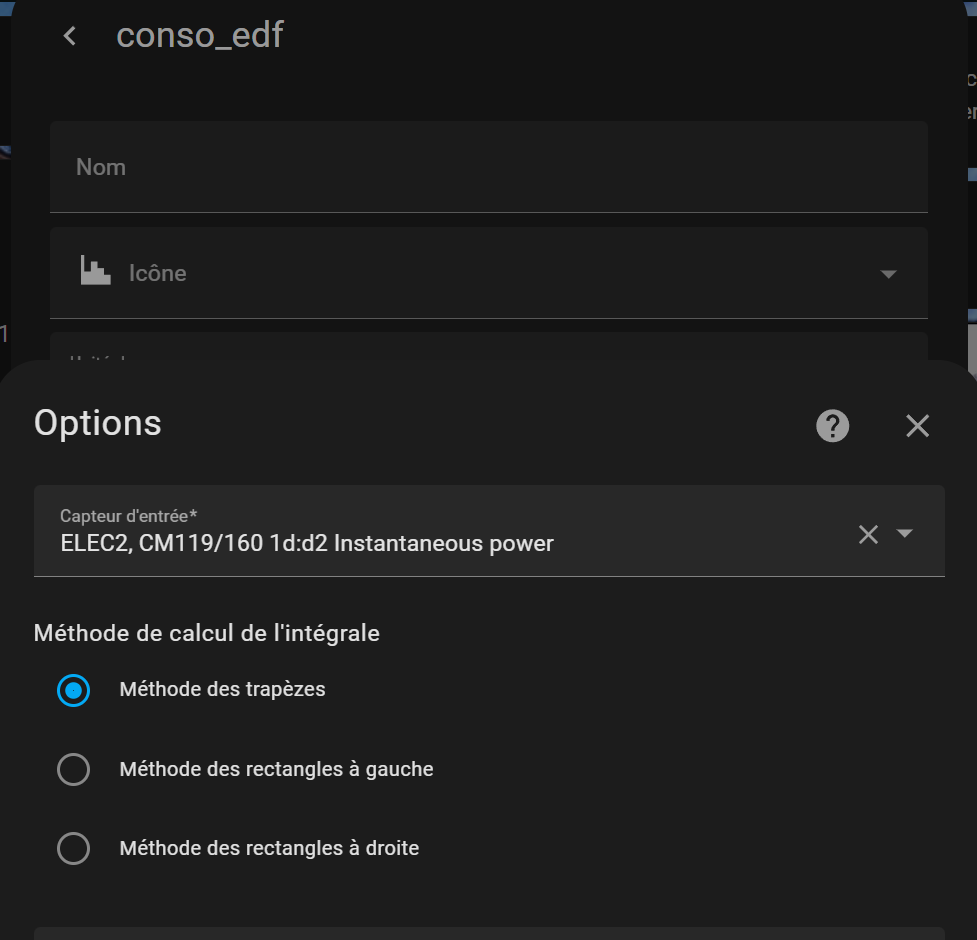Screen dimensions: 977x940
Task: Click the "Méthode des rectangles à gauche" label text
Action: pyautogui.click(x=276, y=770)
